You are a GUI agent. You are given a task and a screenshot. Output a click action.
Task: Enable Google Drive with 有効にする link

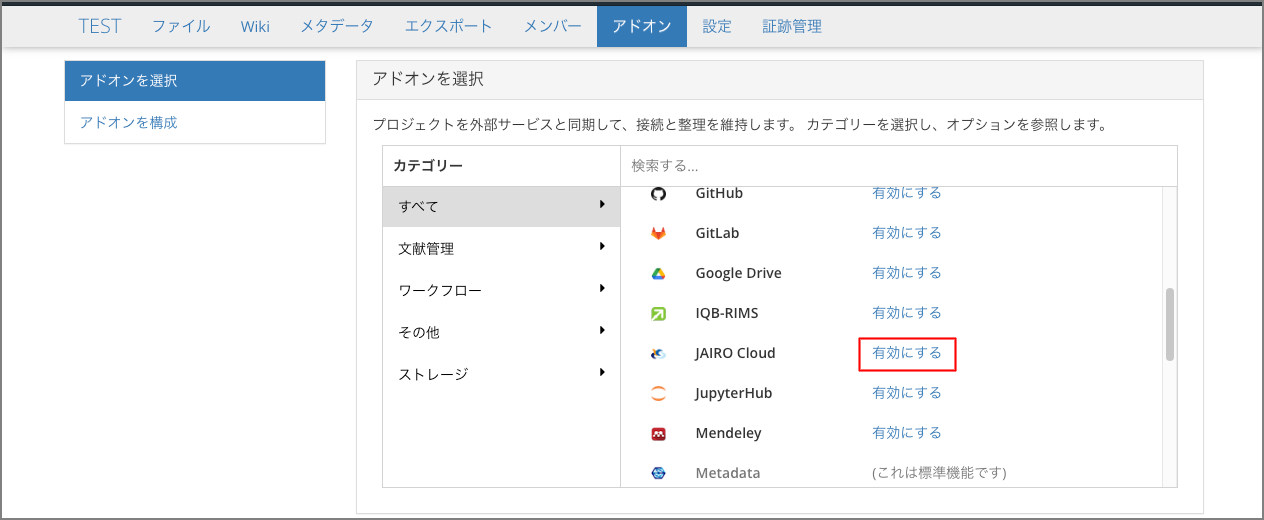[x=907, y=273]
